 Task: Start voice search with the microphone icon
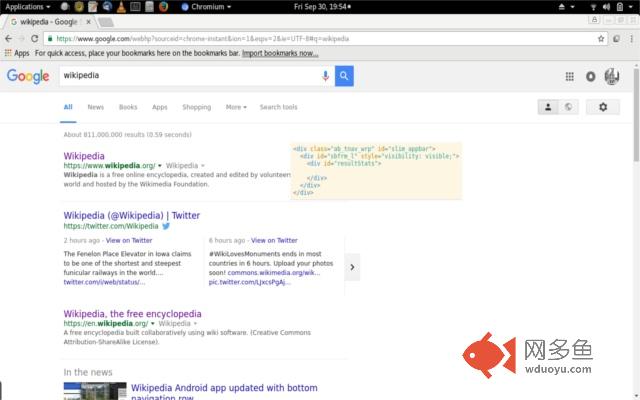click(x=325, y=76)
